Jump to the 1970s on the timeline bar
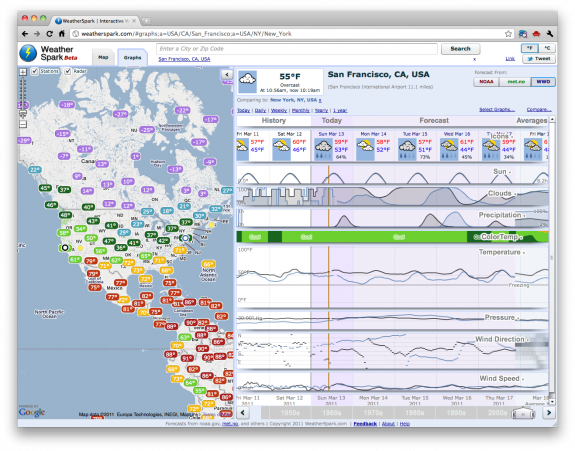This screenshot has width=575, height=451. (373, 413)
